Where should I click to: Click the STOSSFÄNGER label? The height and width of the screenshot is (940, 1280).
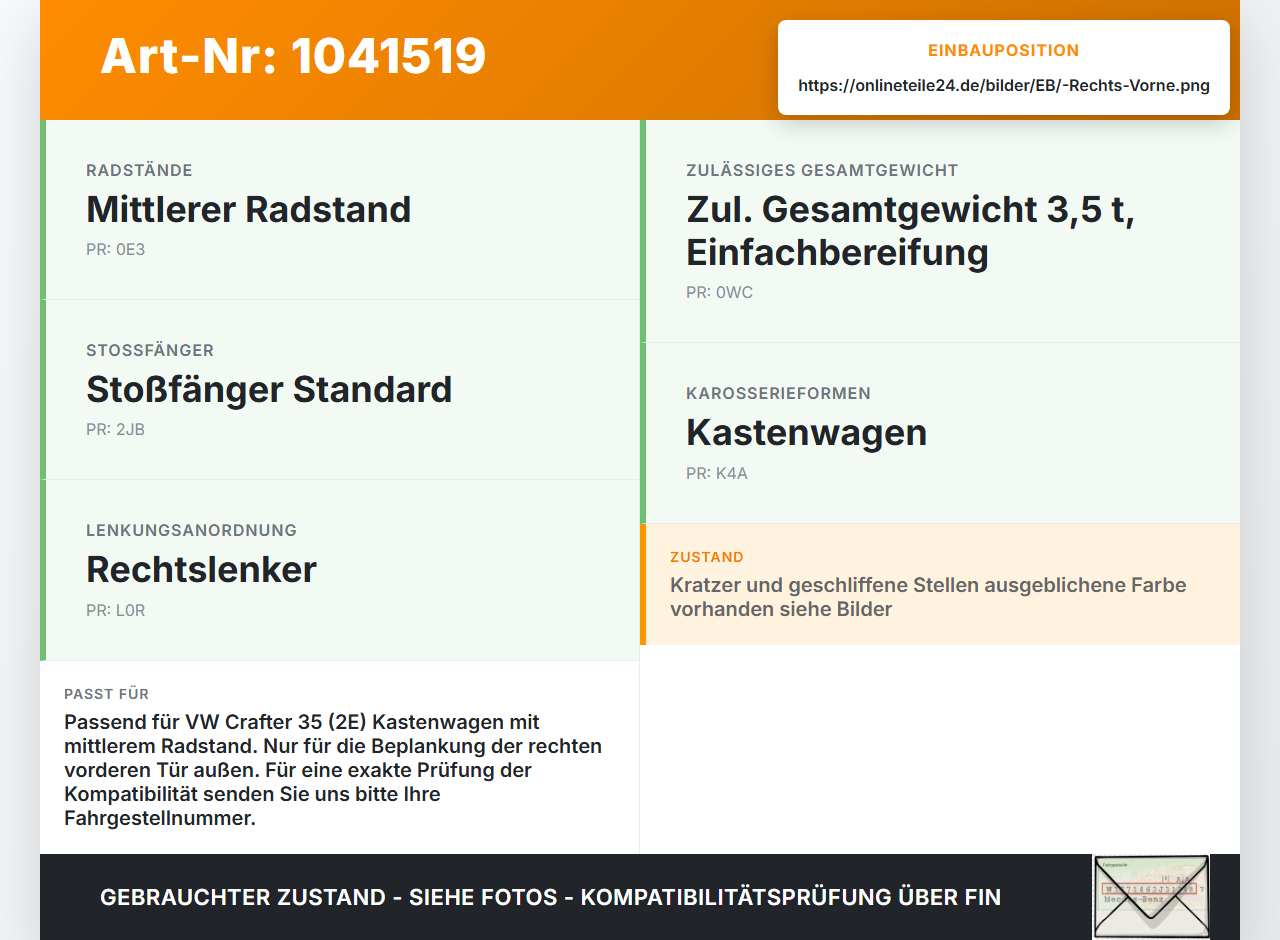[x=150, y=351]
